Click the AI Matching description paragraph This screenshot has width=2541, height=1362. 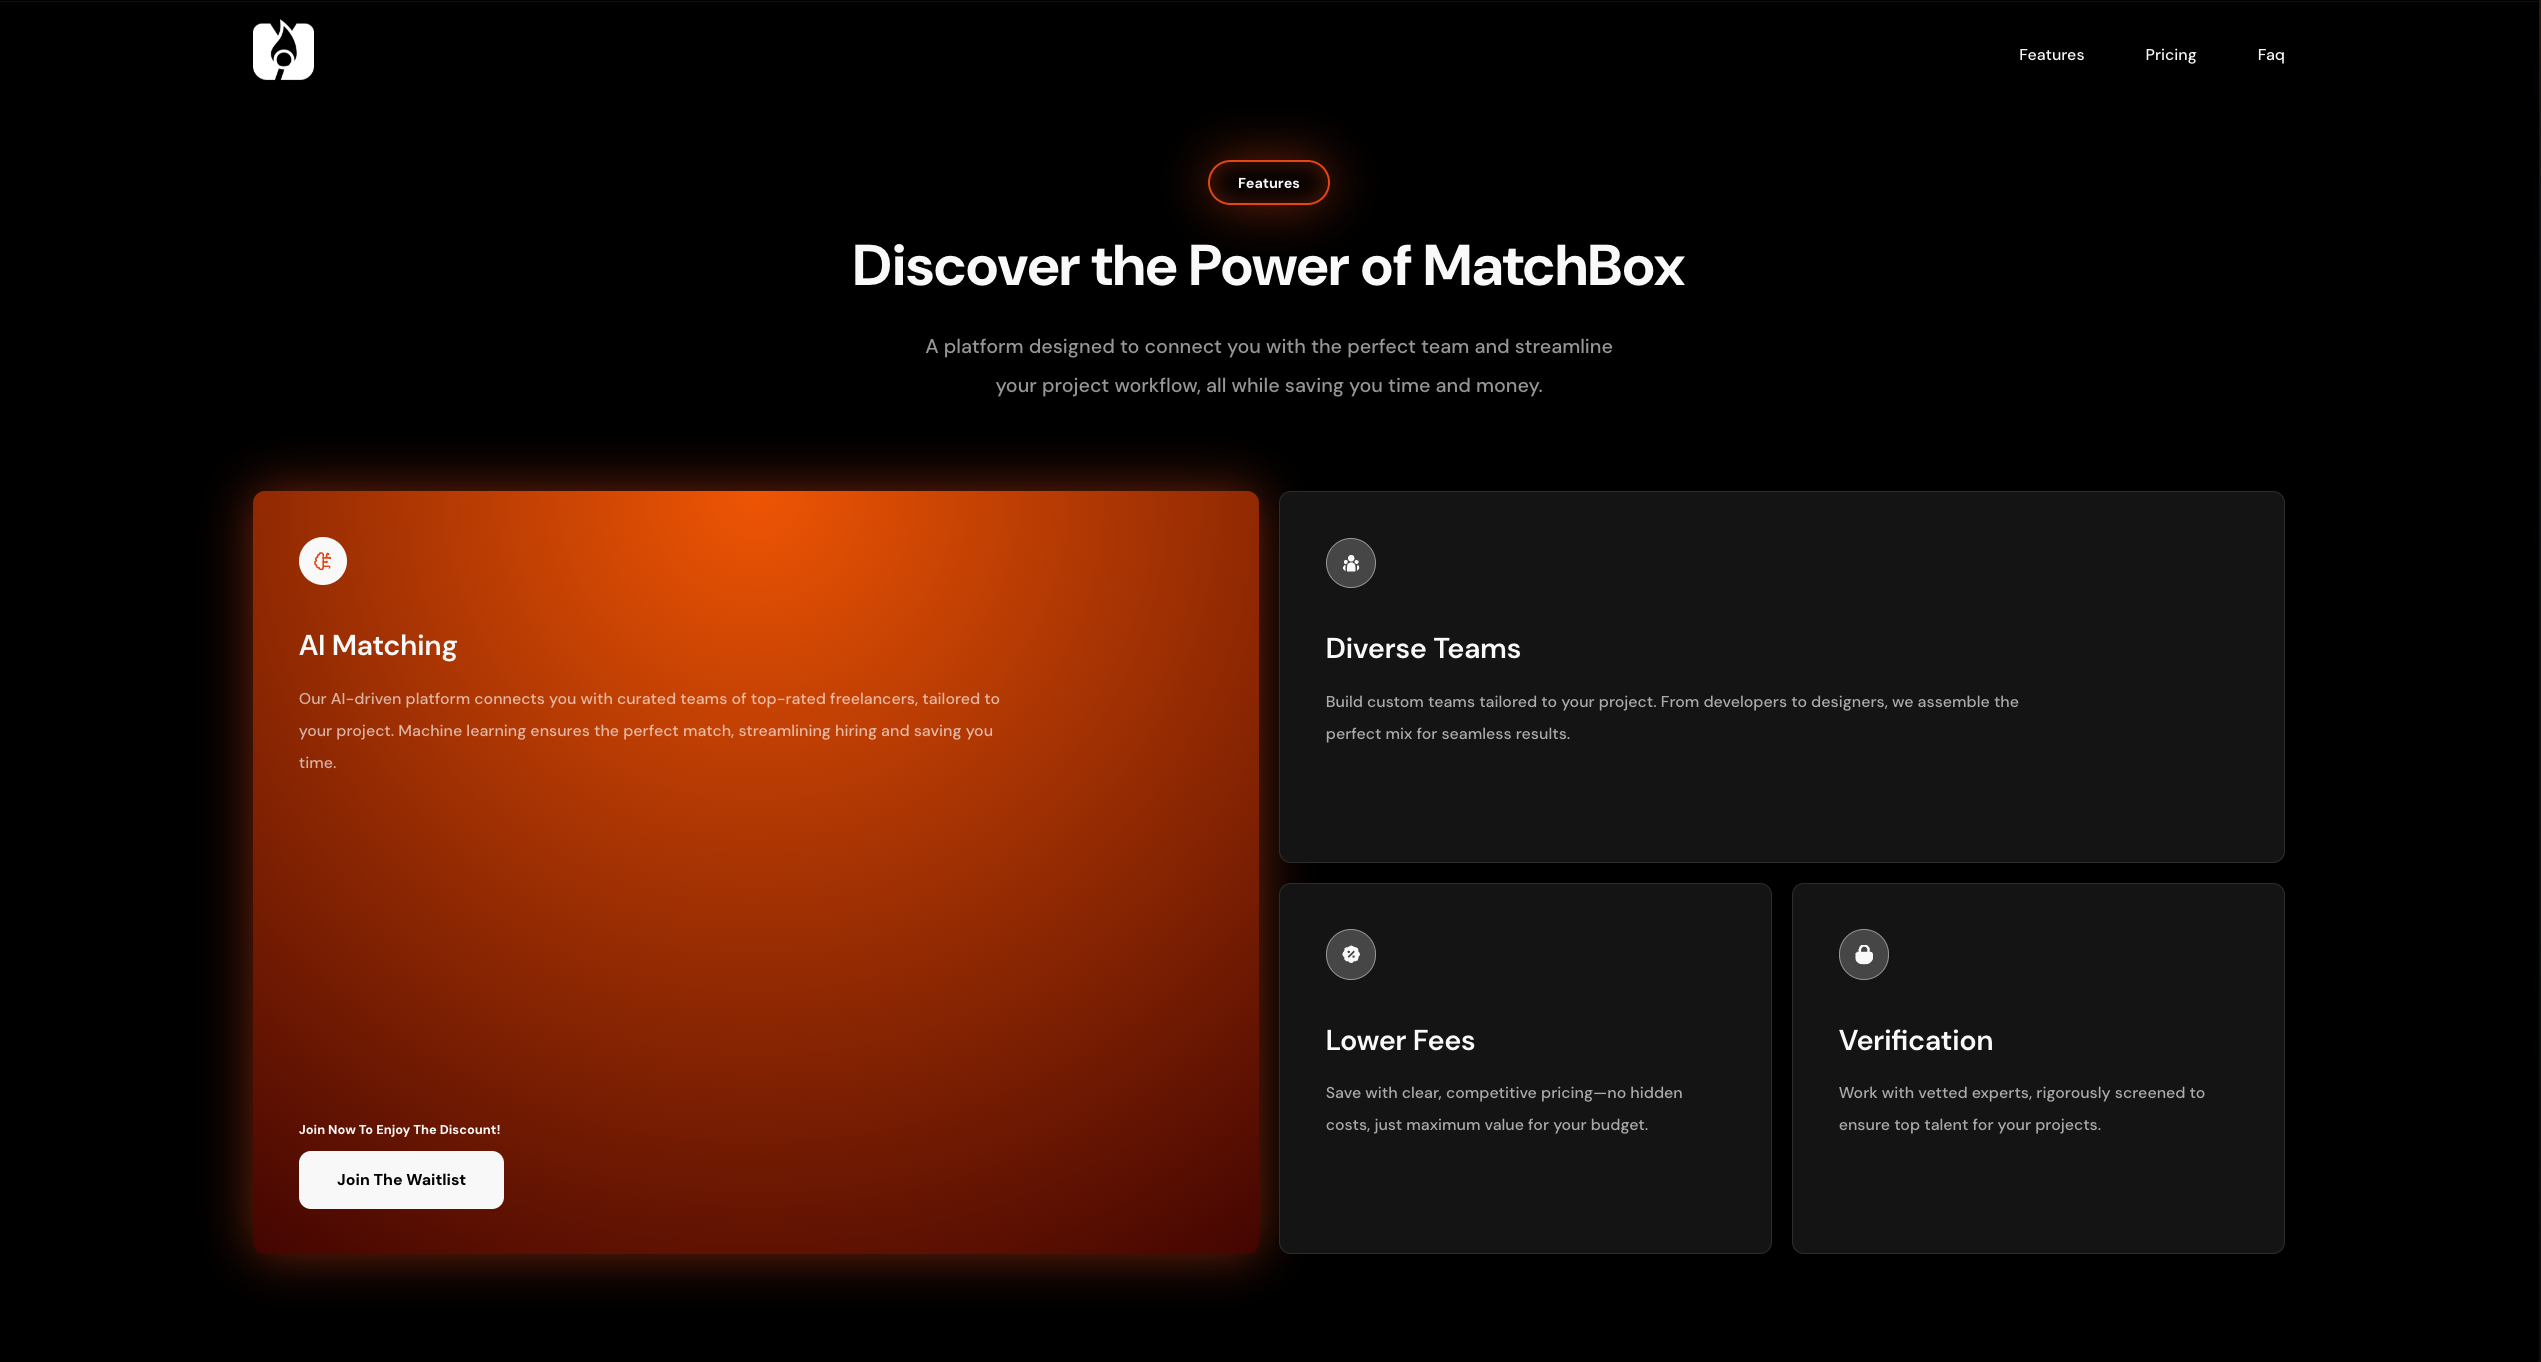(x=648, y=730)
